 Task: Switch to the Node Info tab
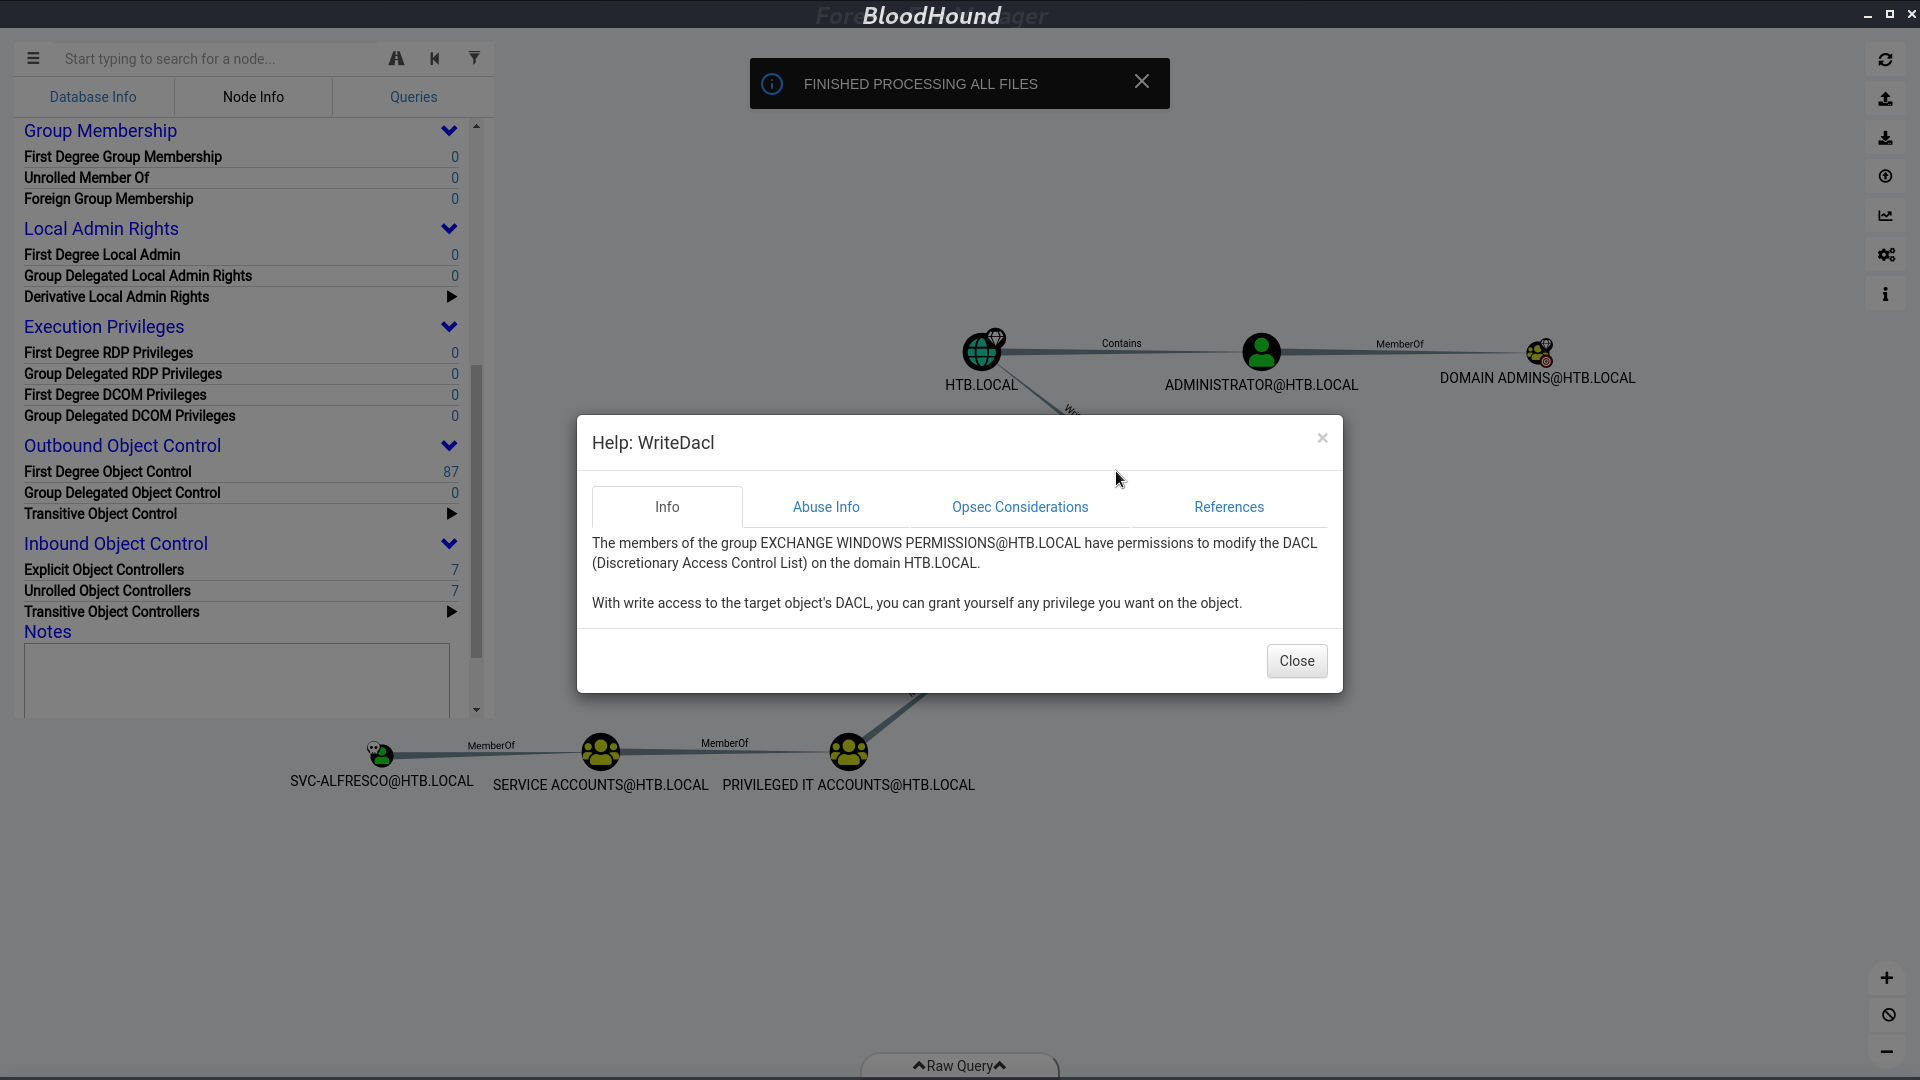tap(253, 97)
